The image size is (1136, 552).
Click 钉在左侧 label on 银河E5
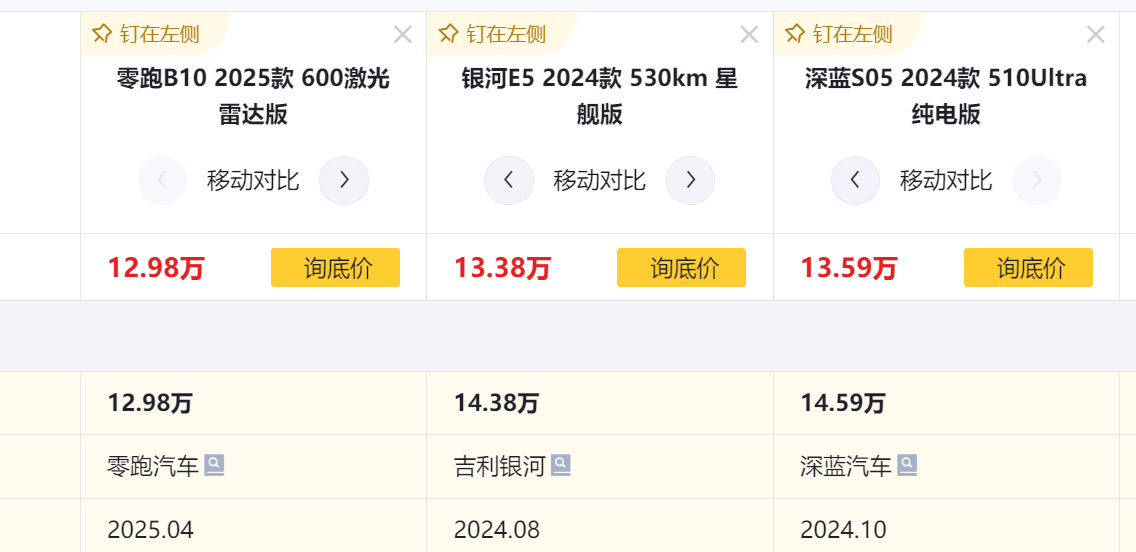click(x=506, y=34)
